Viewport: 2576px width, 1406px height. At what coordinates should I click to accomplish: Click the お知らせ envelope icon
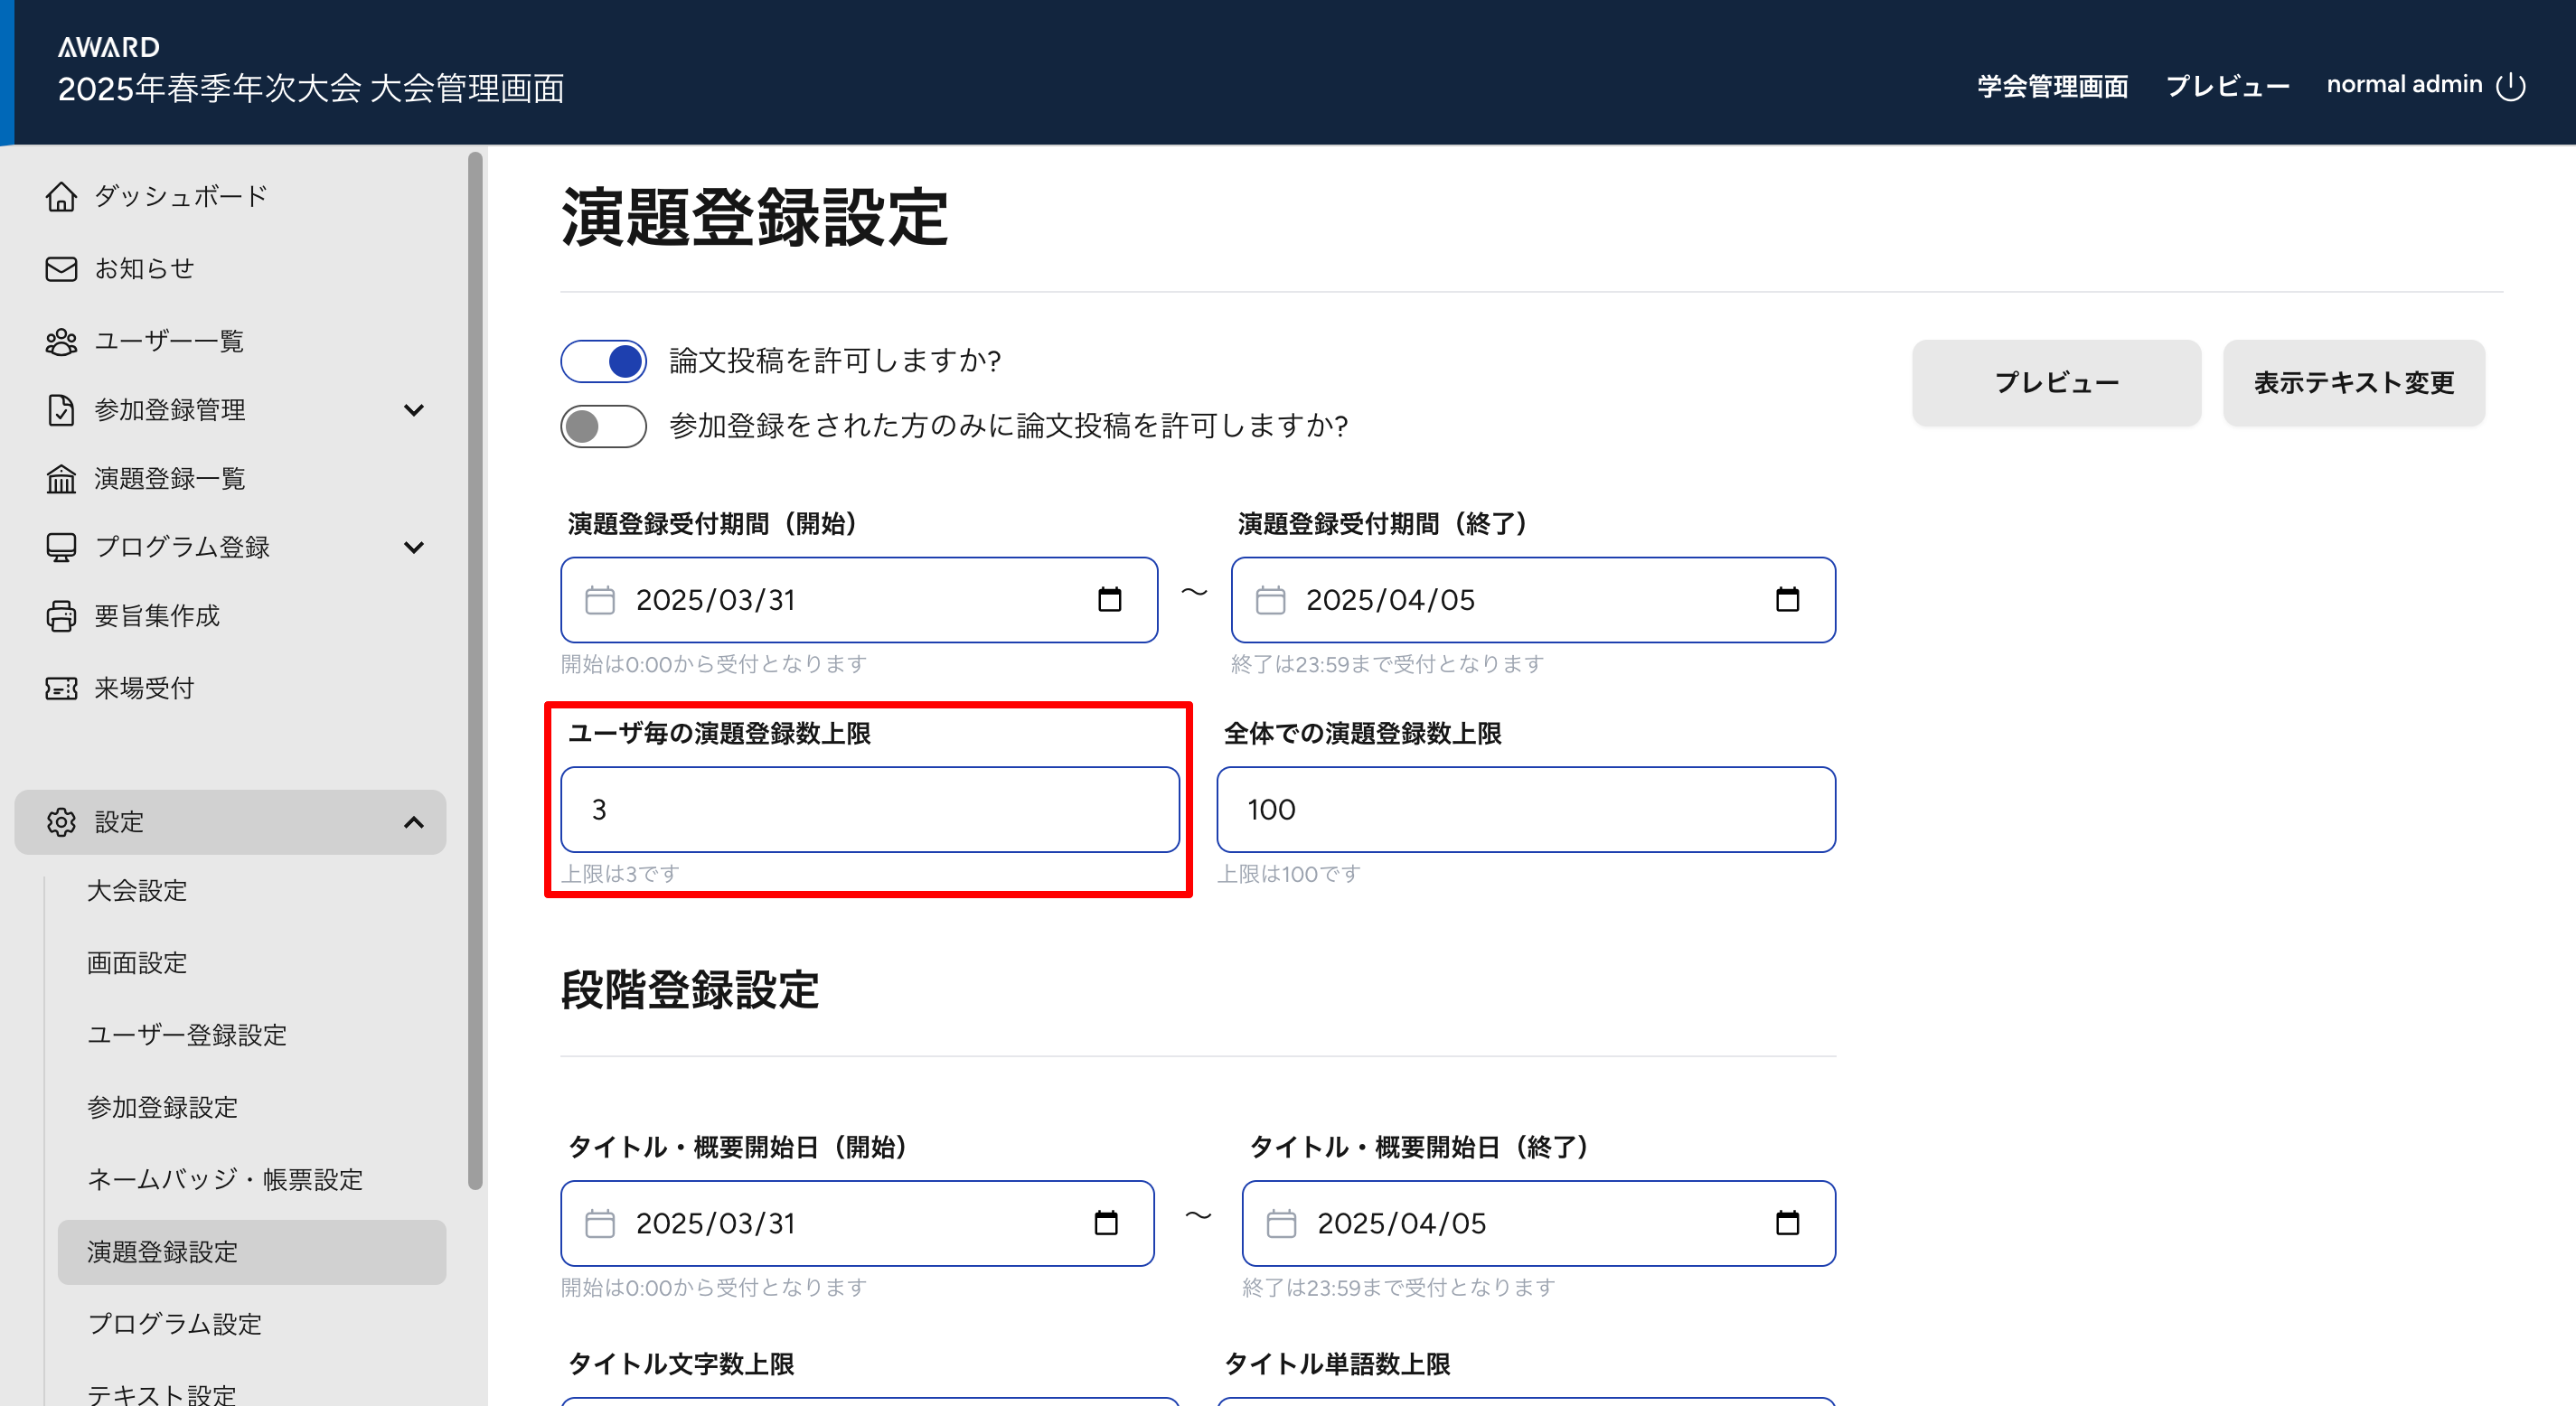[x=61, y=269]
